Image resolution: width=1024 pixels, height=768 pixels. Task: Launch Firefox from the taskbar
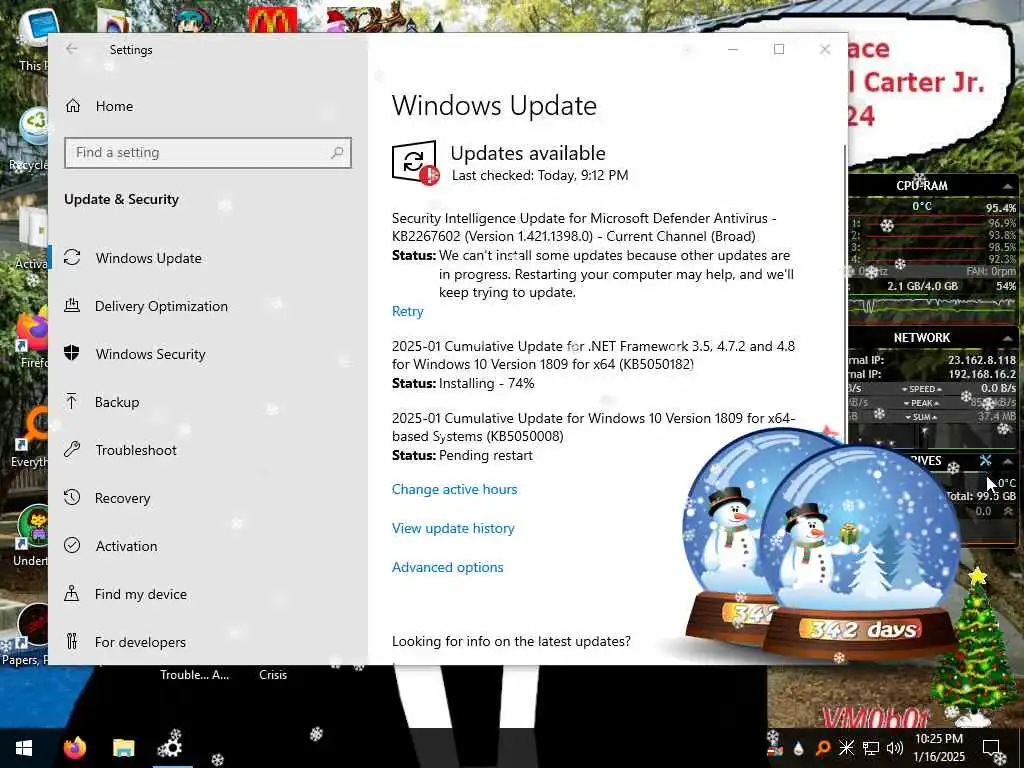point(74,748)
